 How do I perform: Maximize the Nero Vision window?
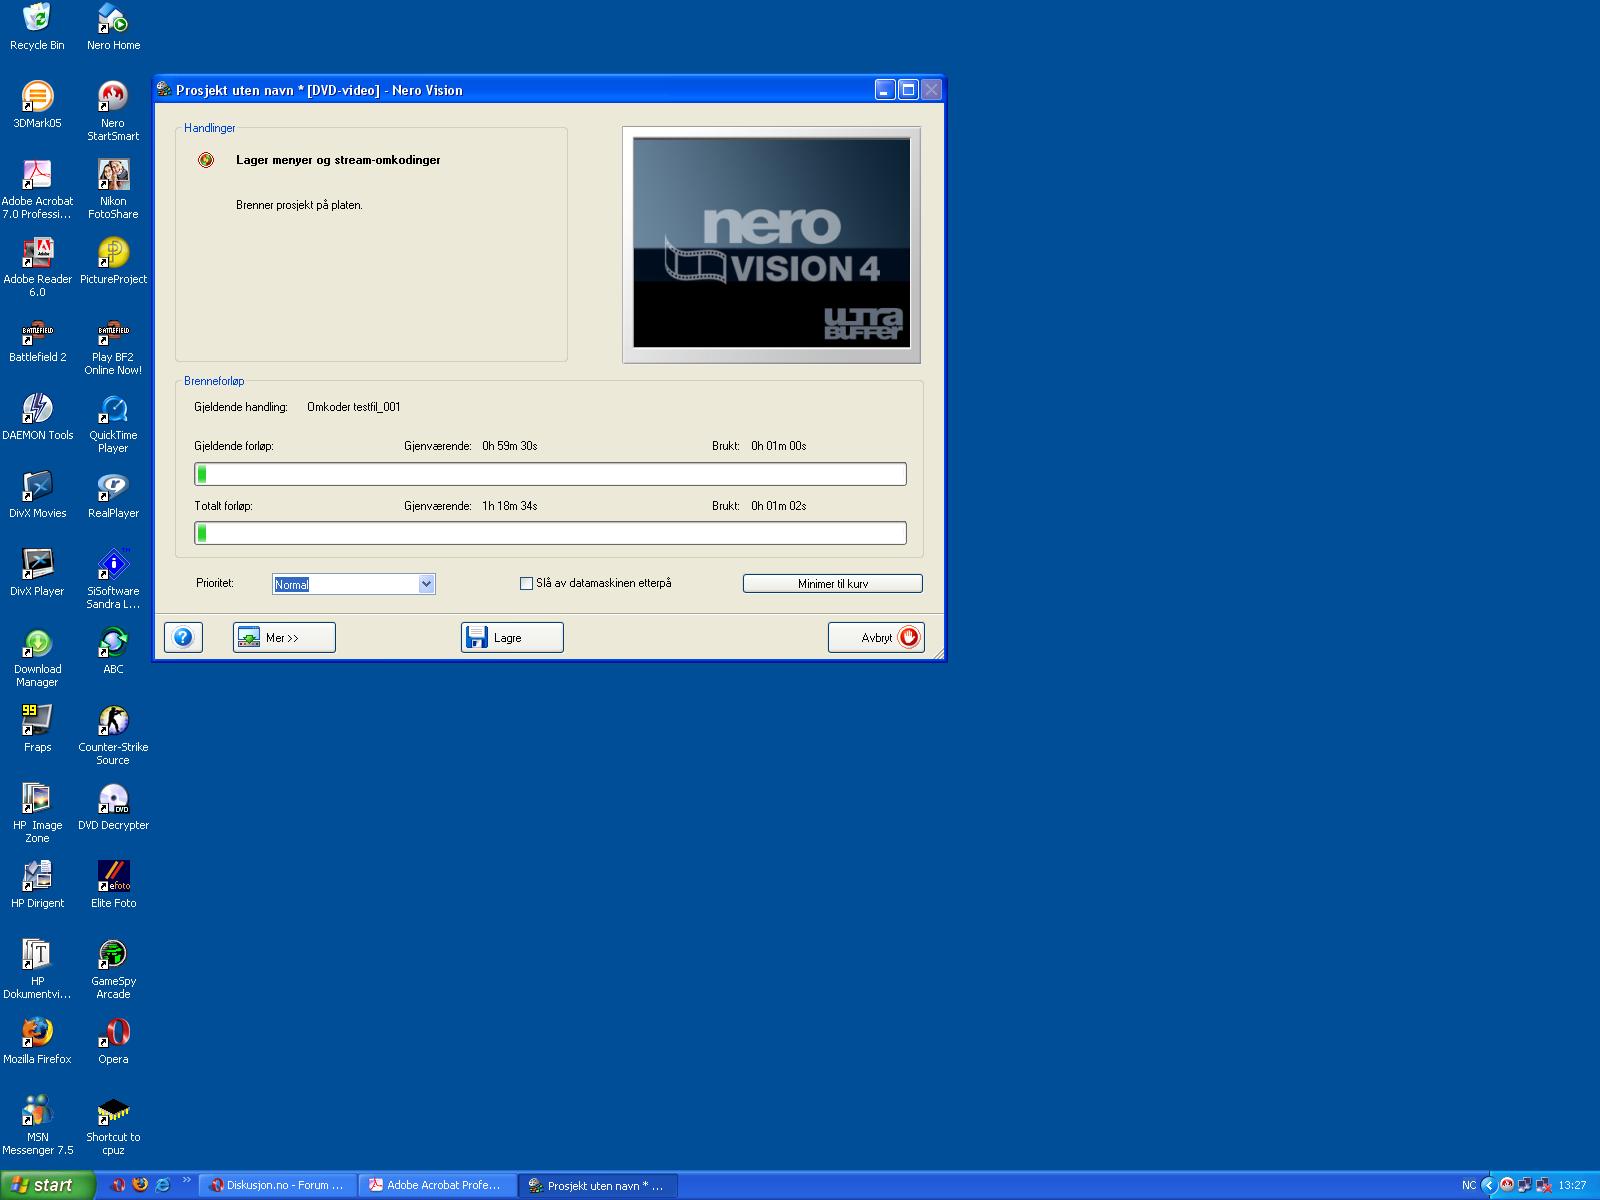pyautogui.click(x=908, y=90)
